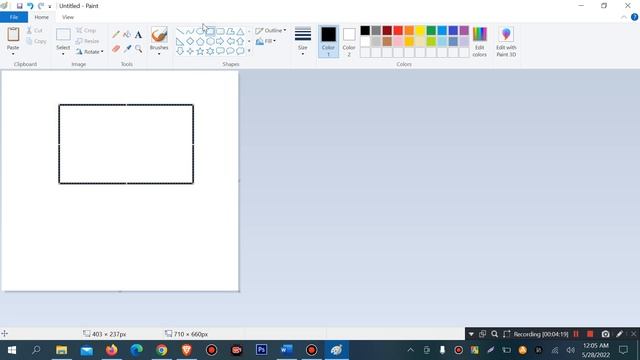Select the Fill with color bucket tool
This screenshot has width=640, height=360.
[x=127, y=35]
